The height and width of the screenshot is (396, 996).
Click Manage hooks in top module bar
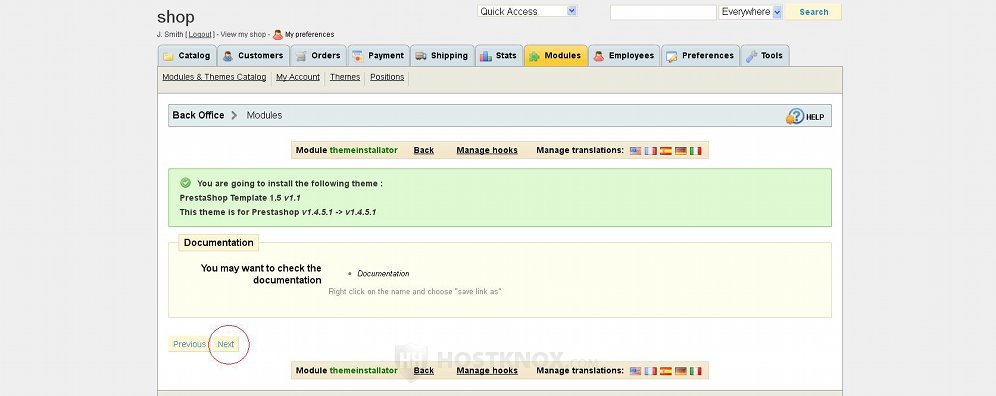[x=487, y=151]
